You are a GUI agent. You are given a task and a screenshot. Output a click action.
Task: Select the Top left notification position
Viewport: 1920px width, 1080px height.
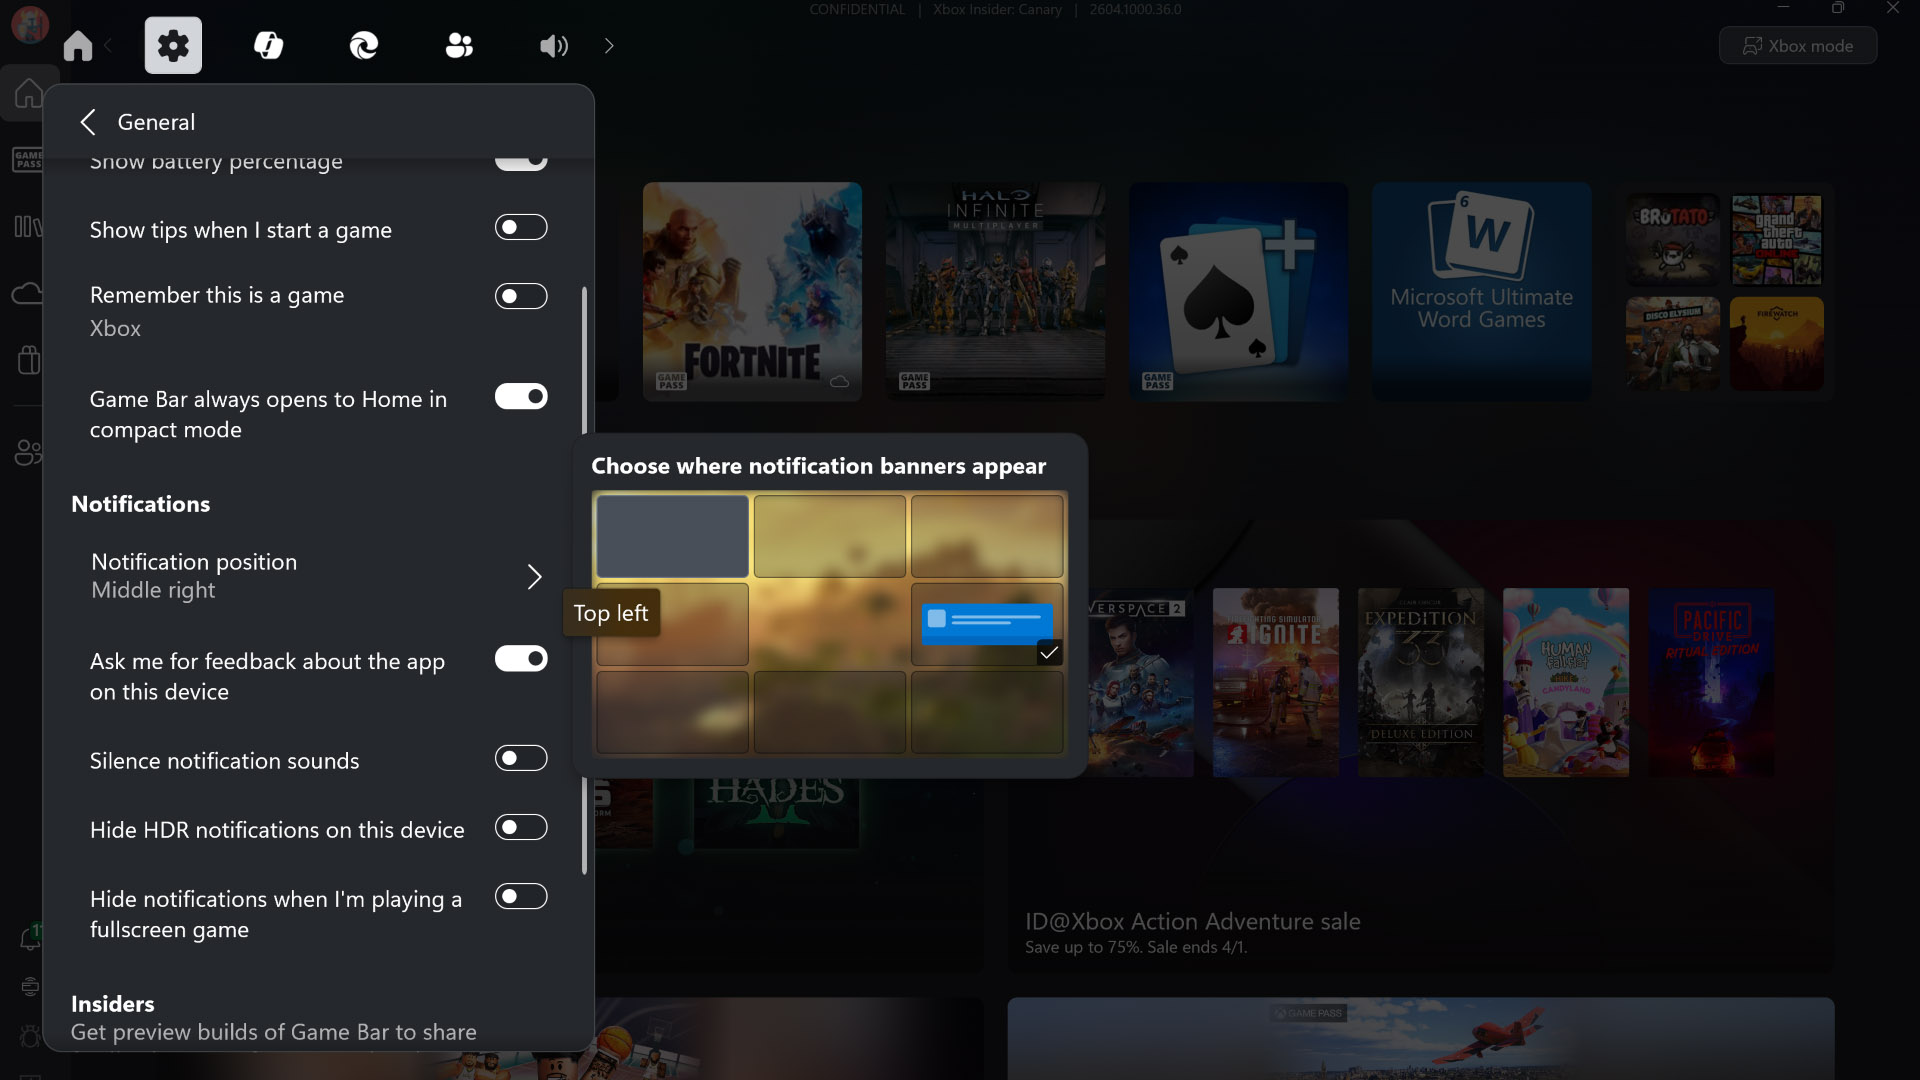coord(671,537)
